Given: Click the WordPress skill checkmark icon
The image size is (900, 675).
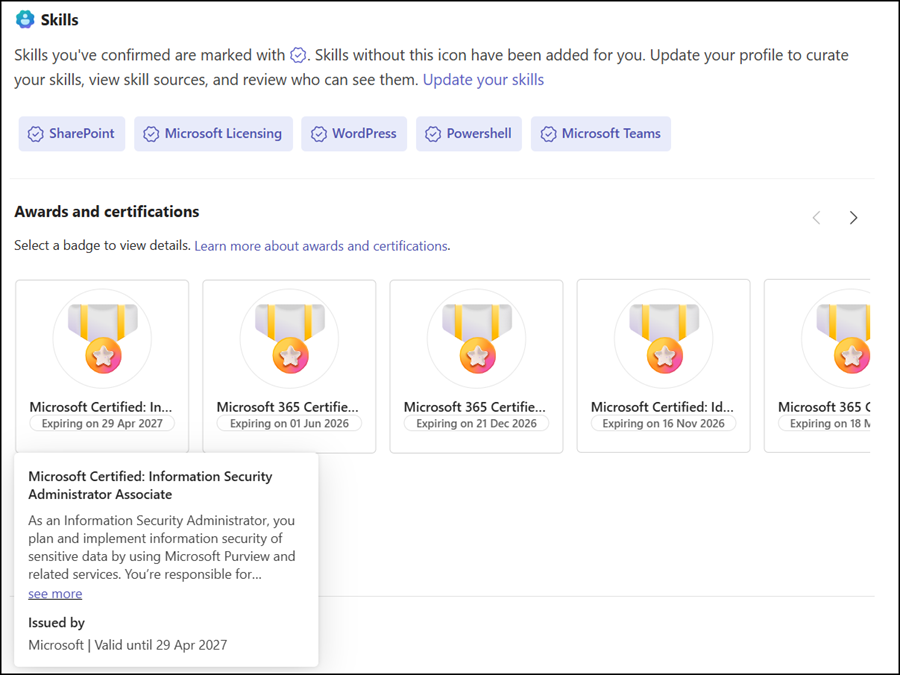Looking at the screenshot, I should (x=319, y=134).
